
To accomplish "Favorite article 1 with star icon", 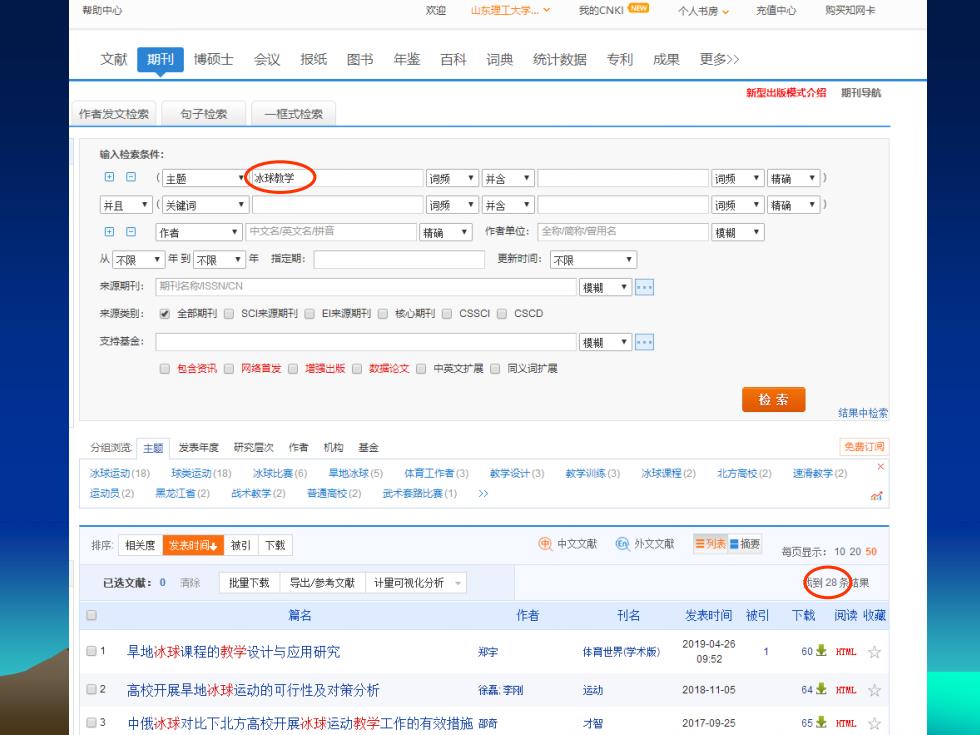I will pyautogui.click(x=874, y=652).
